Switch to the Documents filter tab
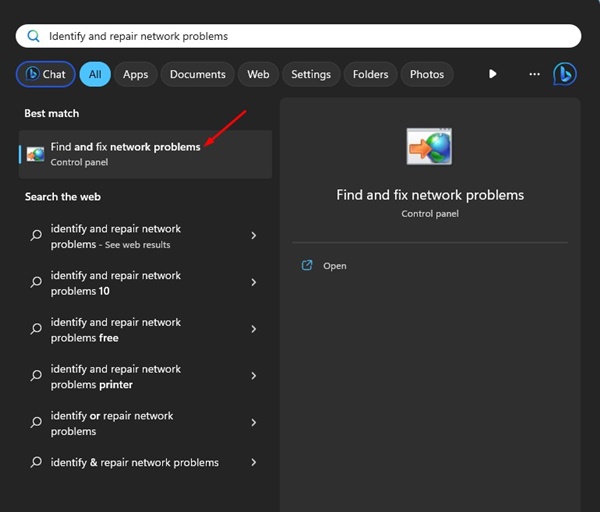This screenshot has height=512, width=600. [197, 74]
